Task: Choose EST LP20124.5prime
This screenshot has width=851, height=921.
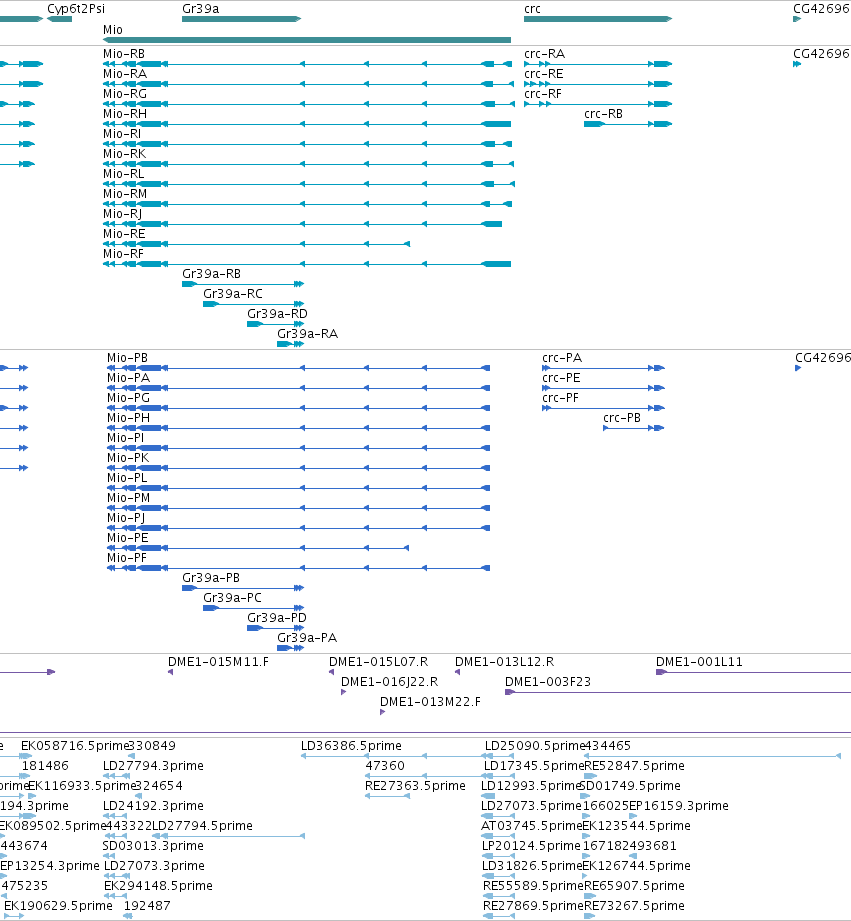Action: (x=531, y=846)
